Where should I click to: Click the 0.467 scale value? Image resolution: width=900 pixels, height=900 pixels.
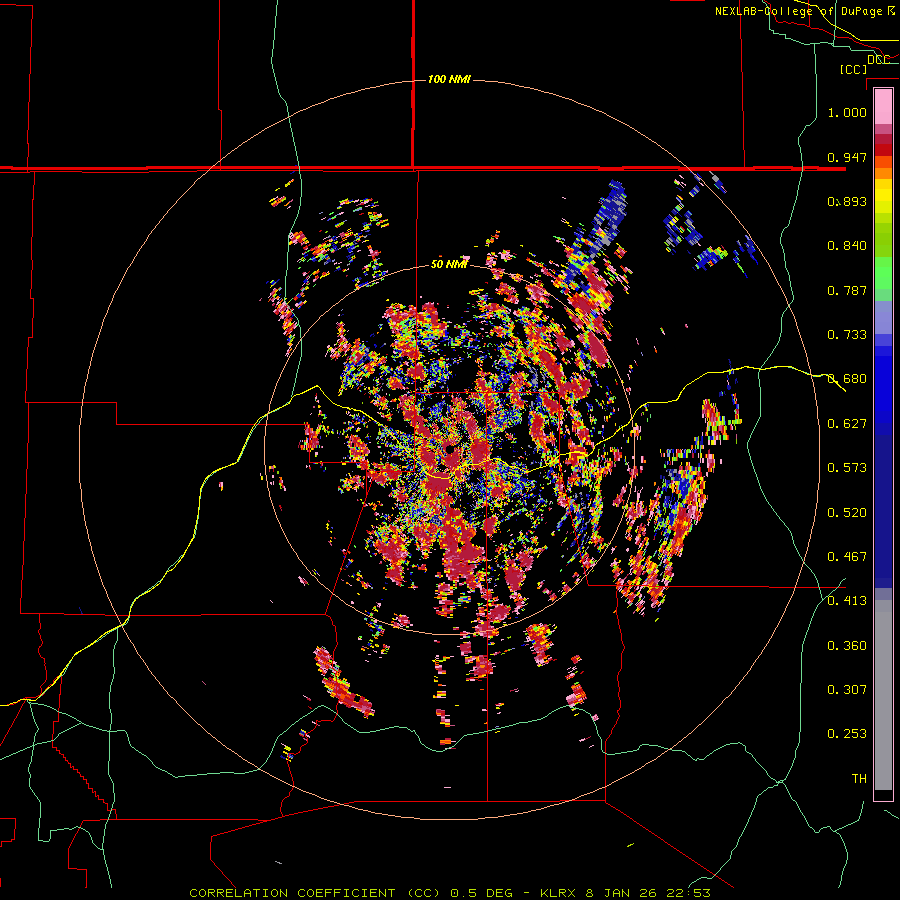(847, 557)
